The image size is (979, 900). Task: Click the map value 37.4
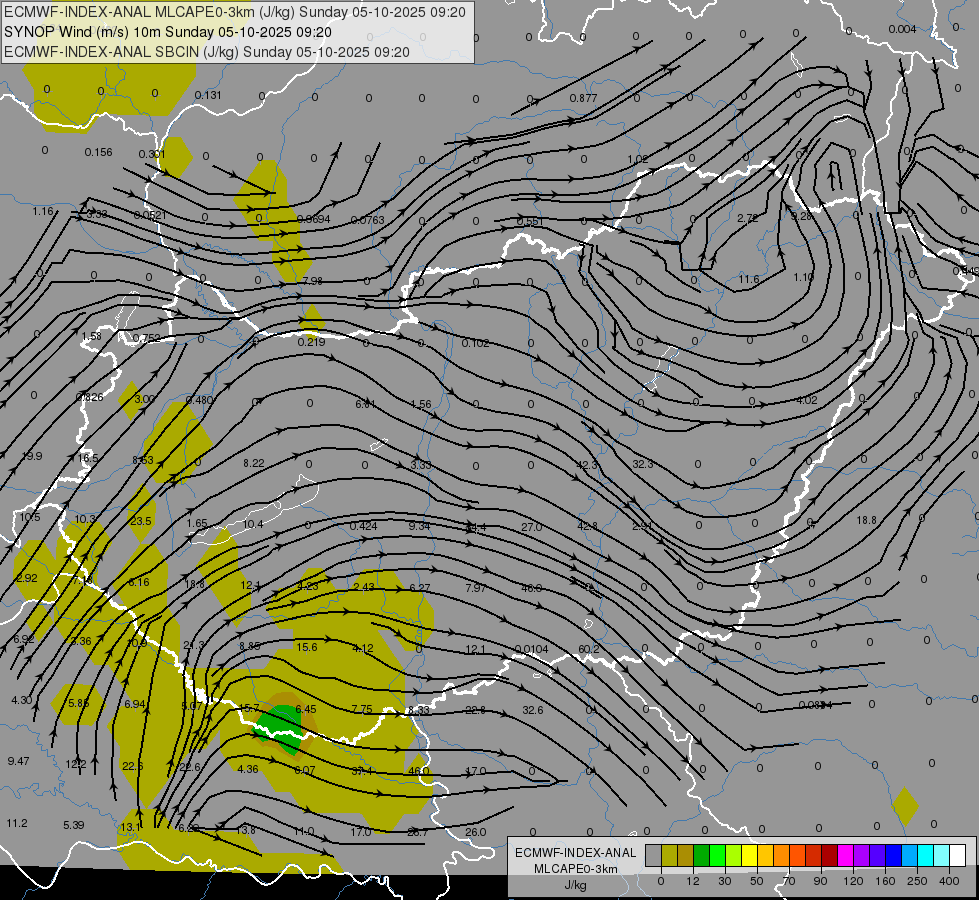point(362,771)
